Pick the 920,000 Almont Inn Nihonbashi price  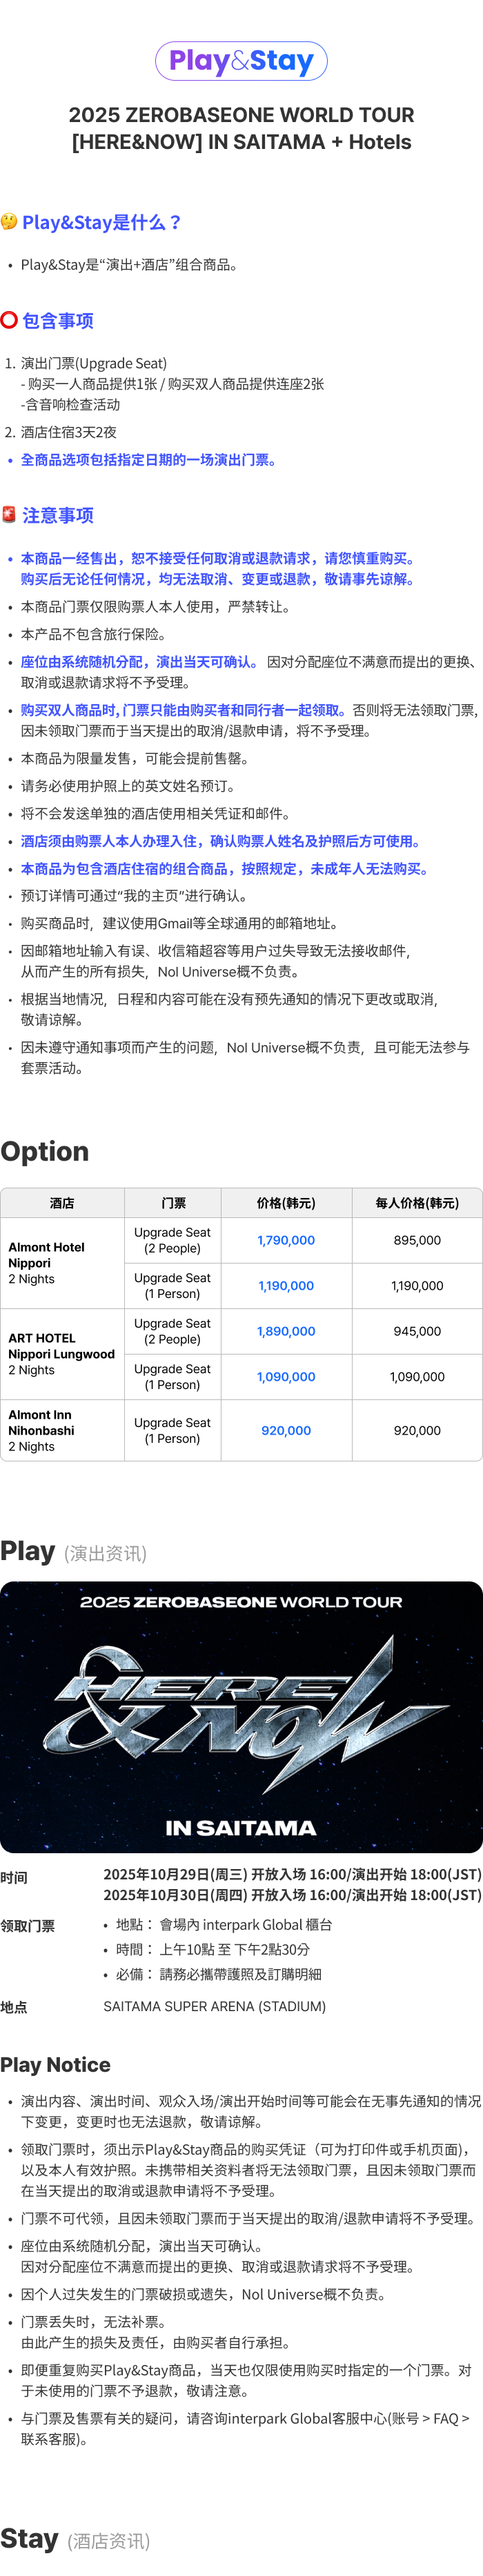point(286,1431)
